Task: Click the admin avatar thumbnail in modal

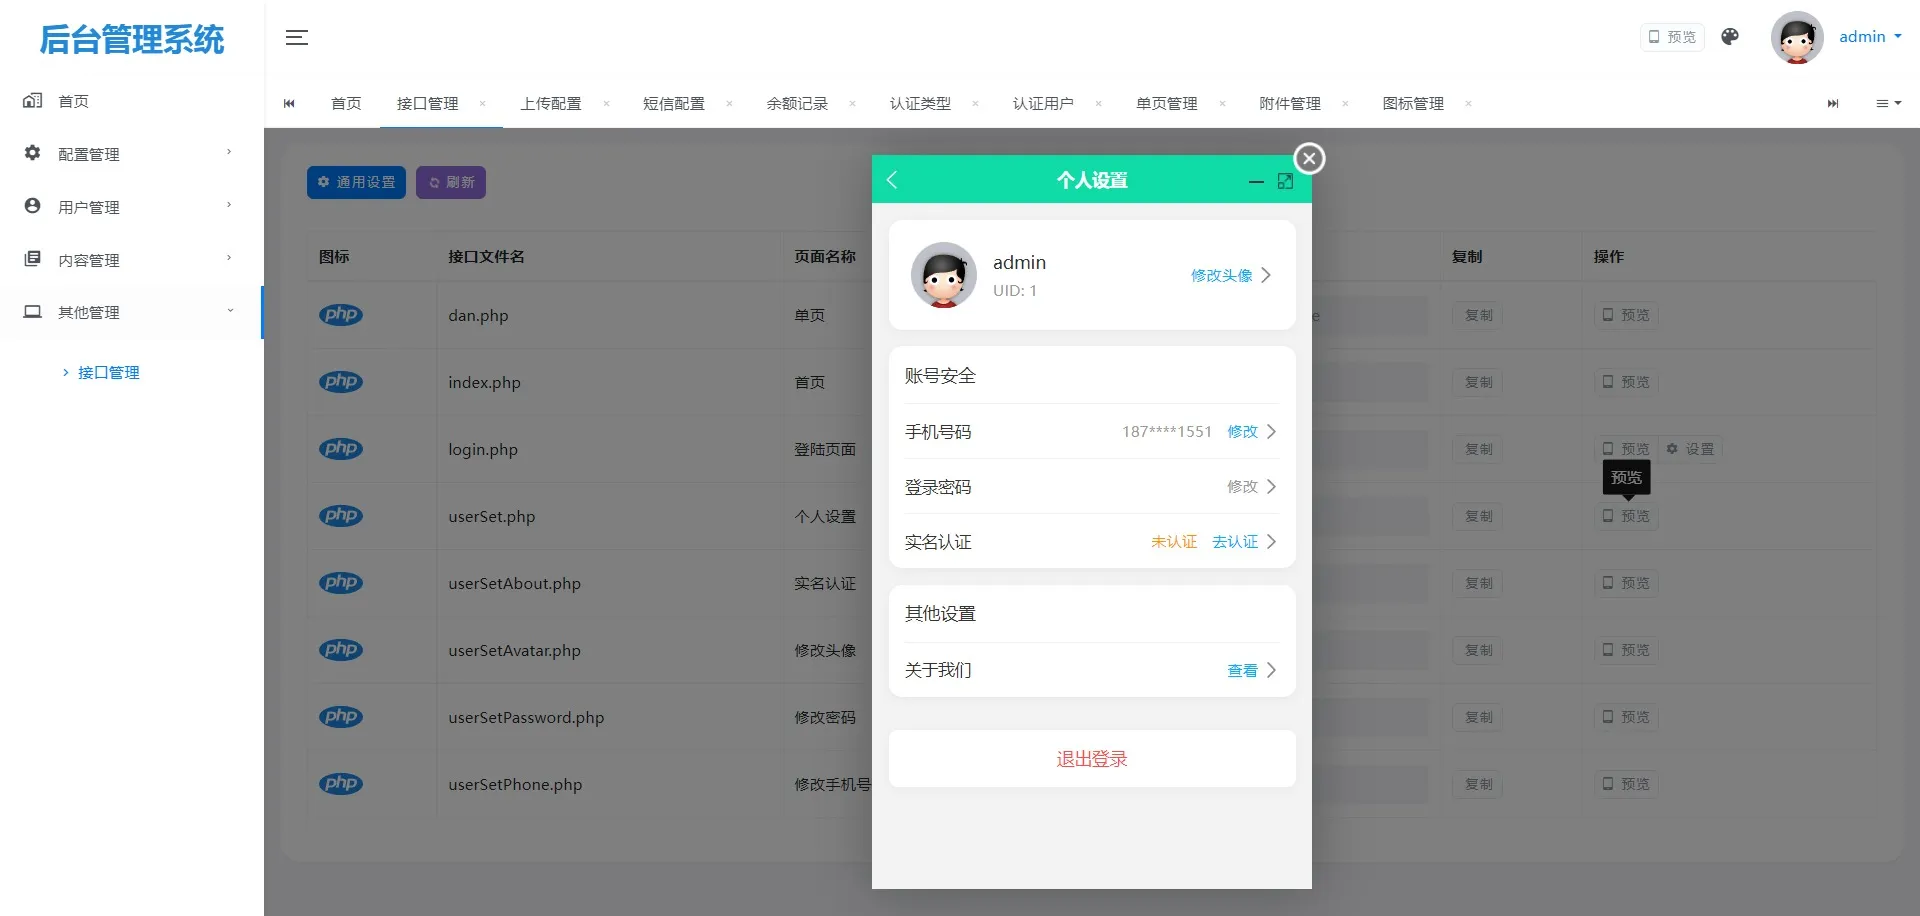Action: (x=942, y=275)
